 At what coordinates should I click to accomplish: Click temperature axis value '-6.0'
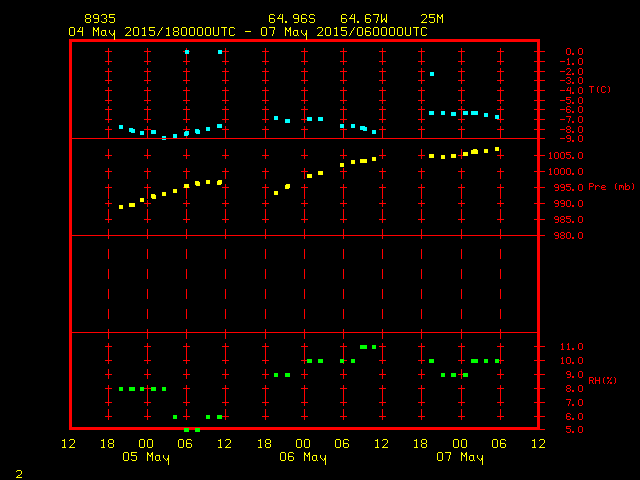point(571,110)
